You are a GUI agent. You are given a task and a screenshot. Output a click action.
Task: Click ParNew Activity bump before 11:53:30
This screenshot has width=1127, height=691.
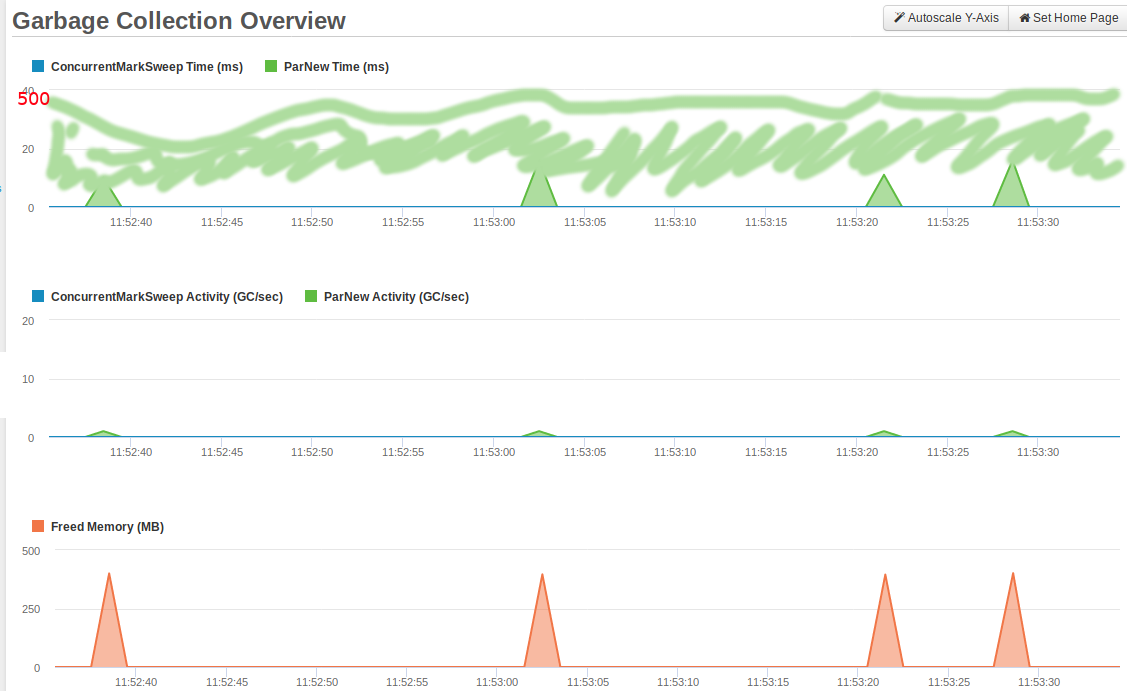[x=1011, y=434]
